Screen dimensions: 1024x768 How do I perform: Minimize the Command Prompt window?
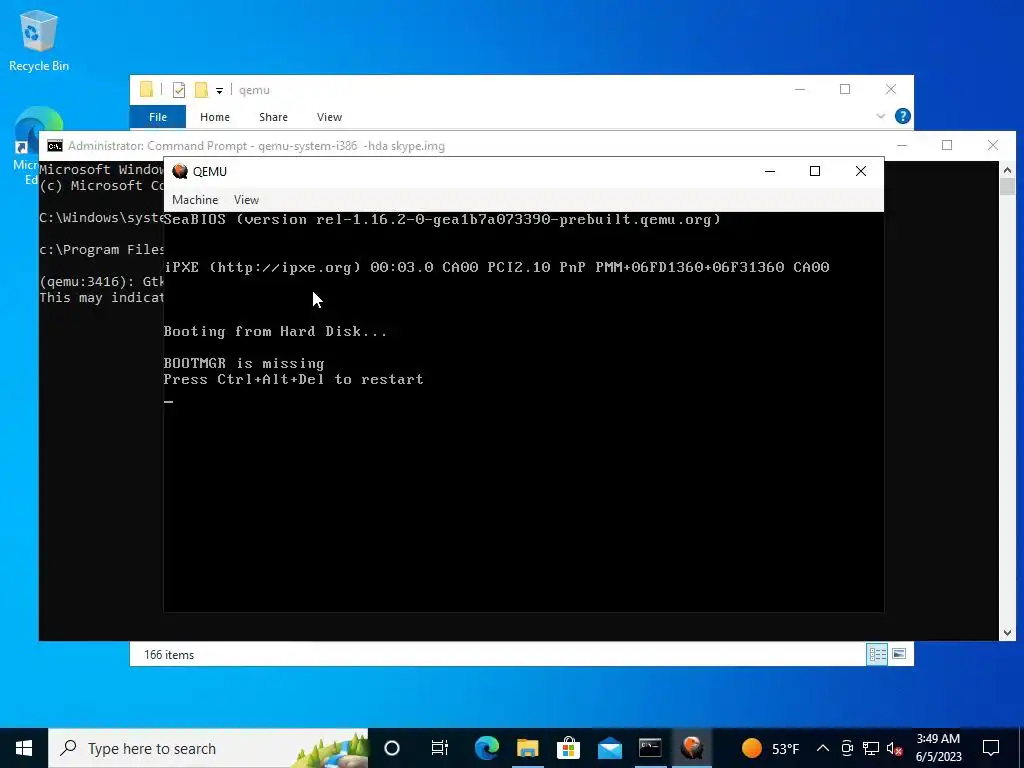(902, 145)
